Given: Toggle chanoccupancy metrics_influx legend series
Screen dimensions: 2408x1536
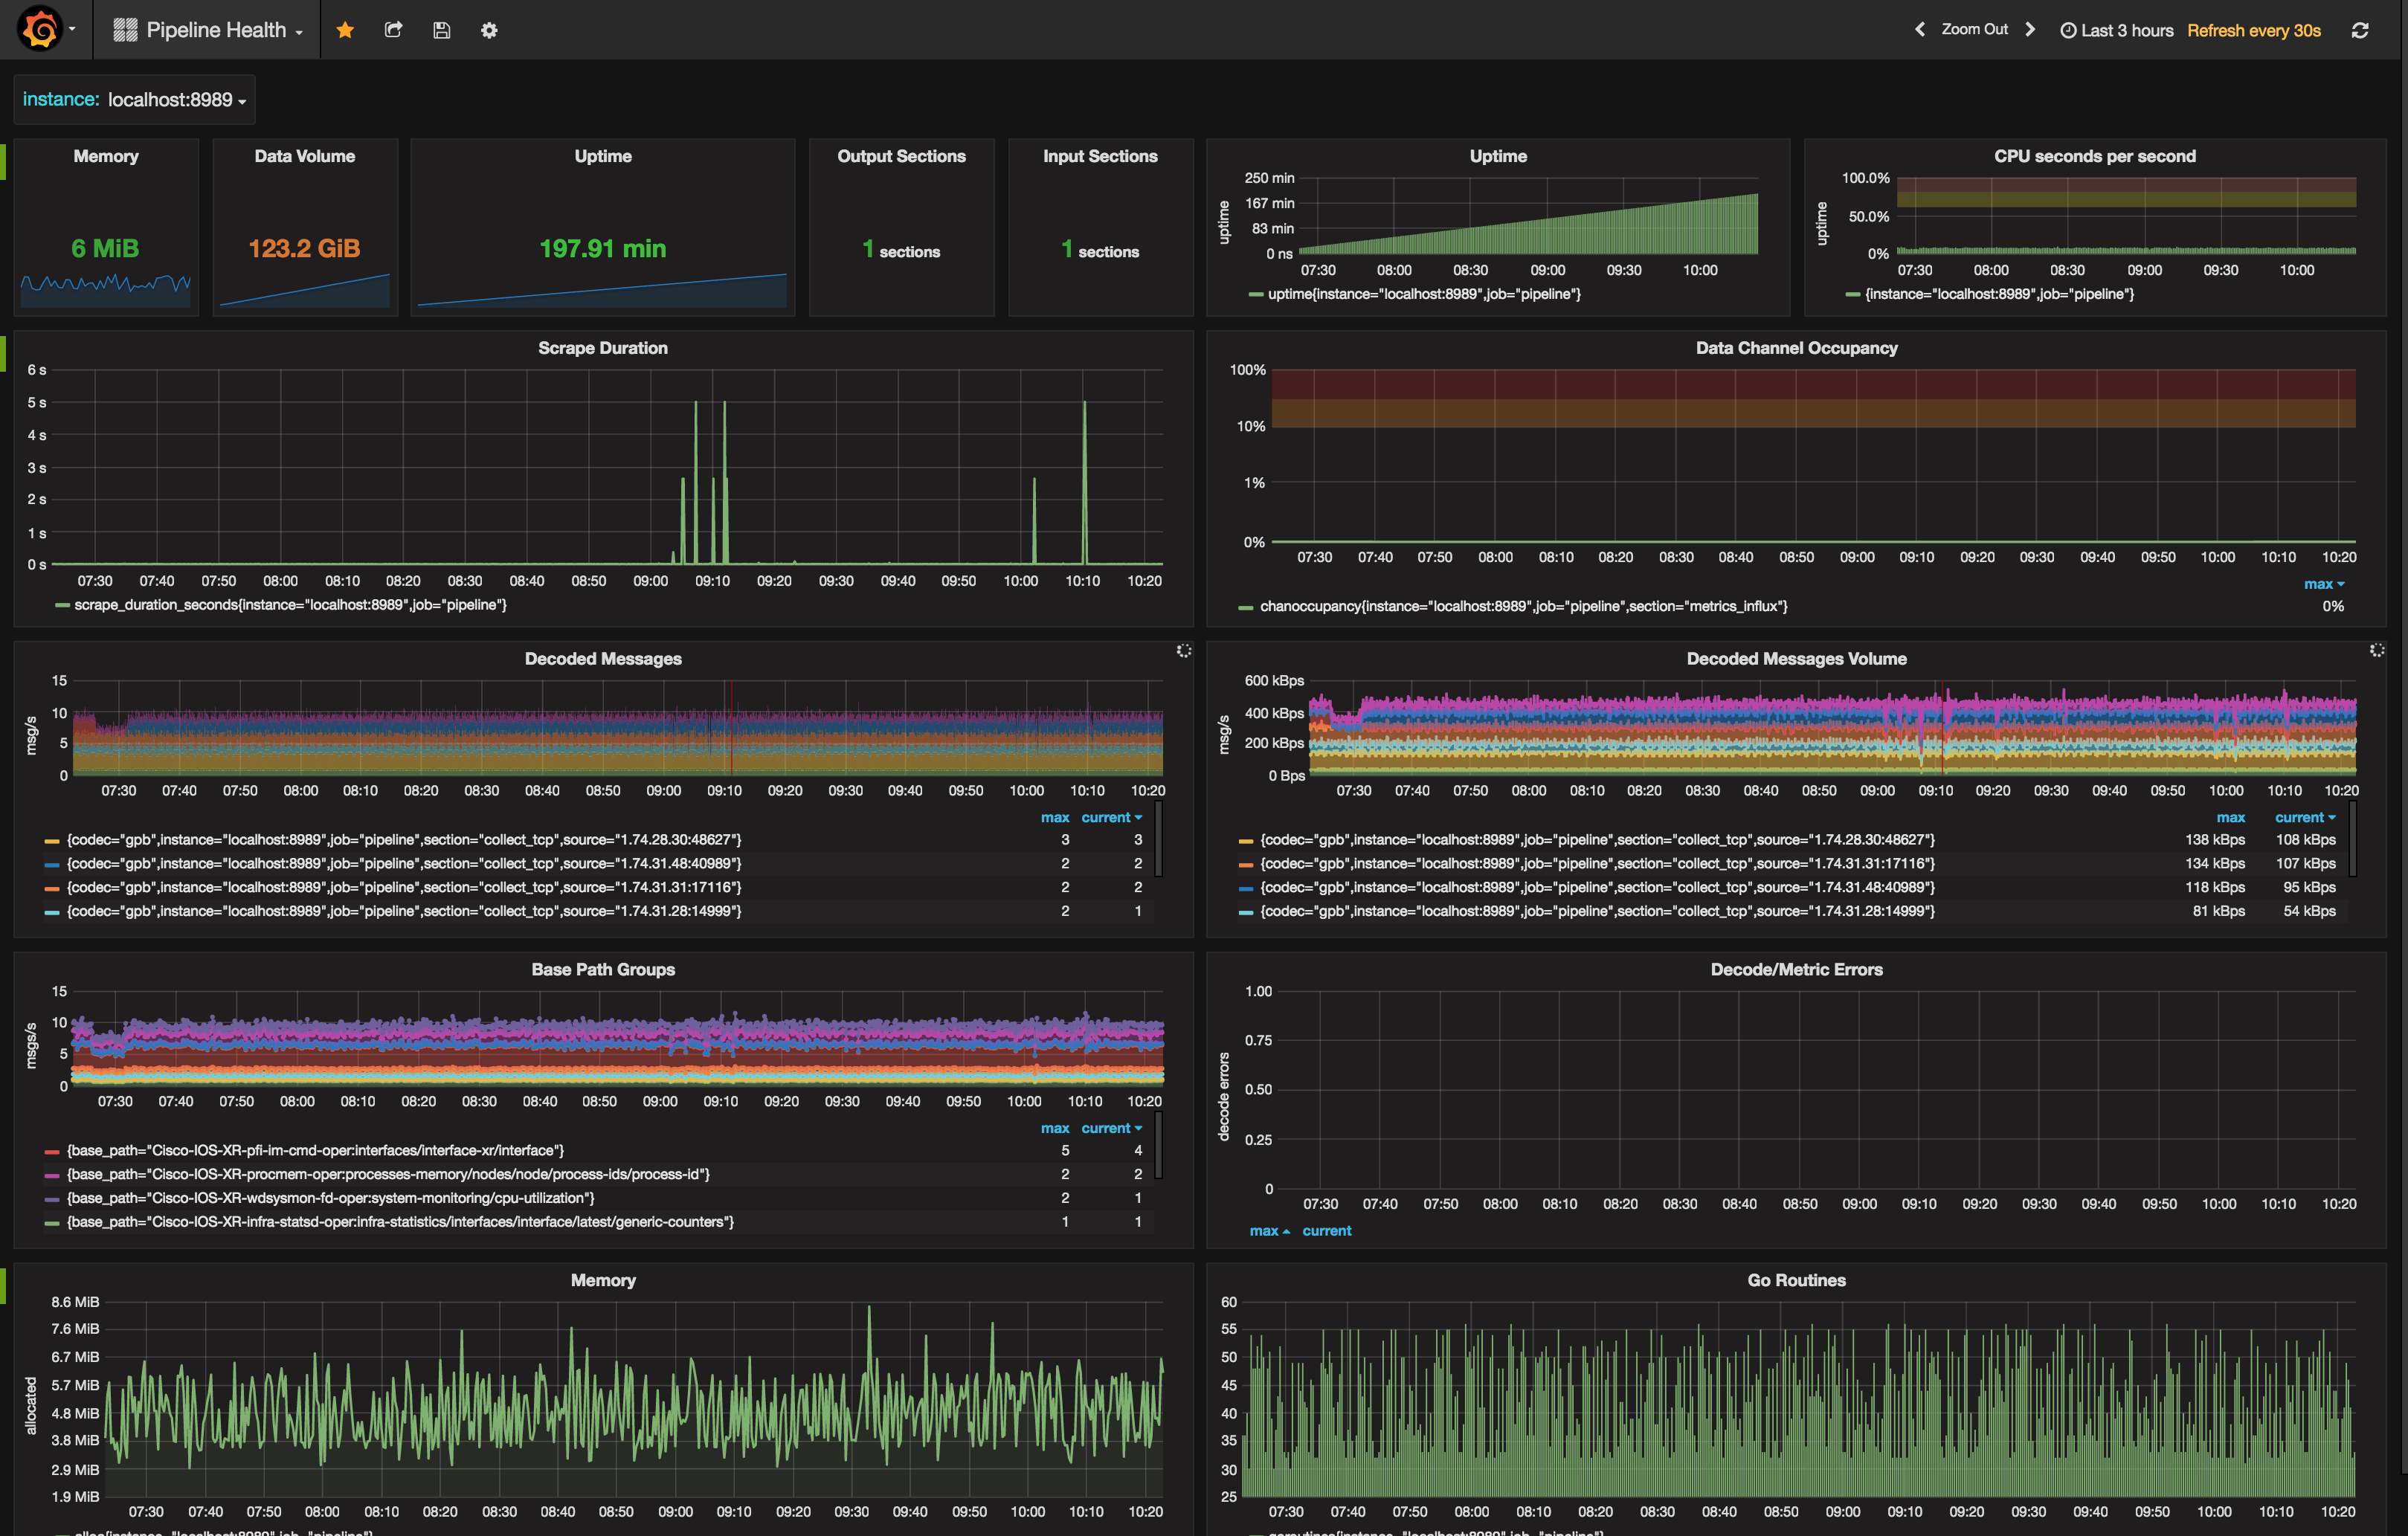Looking at the screenshot, I should pyautogui.click(x=1522, y=606).
